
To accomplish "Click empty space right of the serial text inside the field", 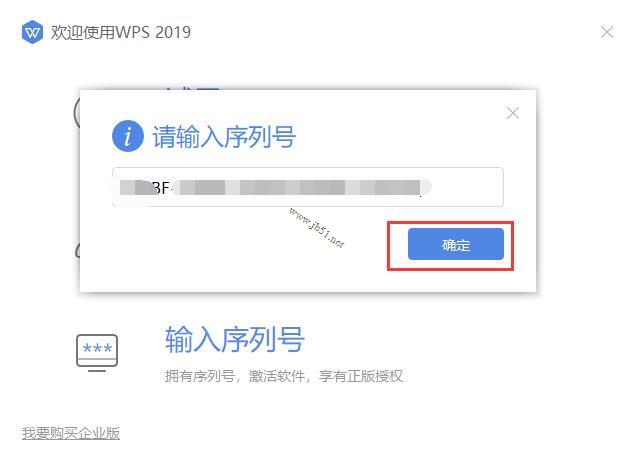I will click(x=466, y=187).
